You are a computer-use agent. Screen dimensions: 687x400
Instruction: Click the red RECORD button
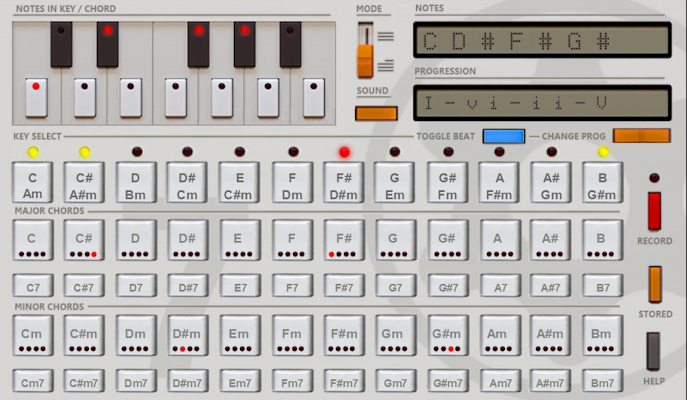[x=654, y=211]
